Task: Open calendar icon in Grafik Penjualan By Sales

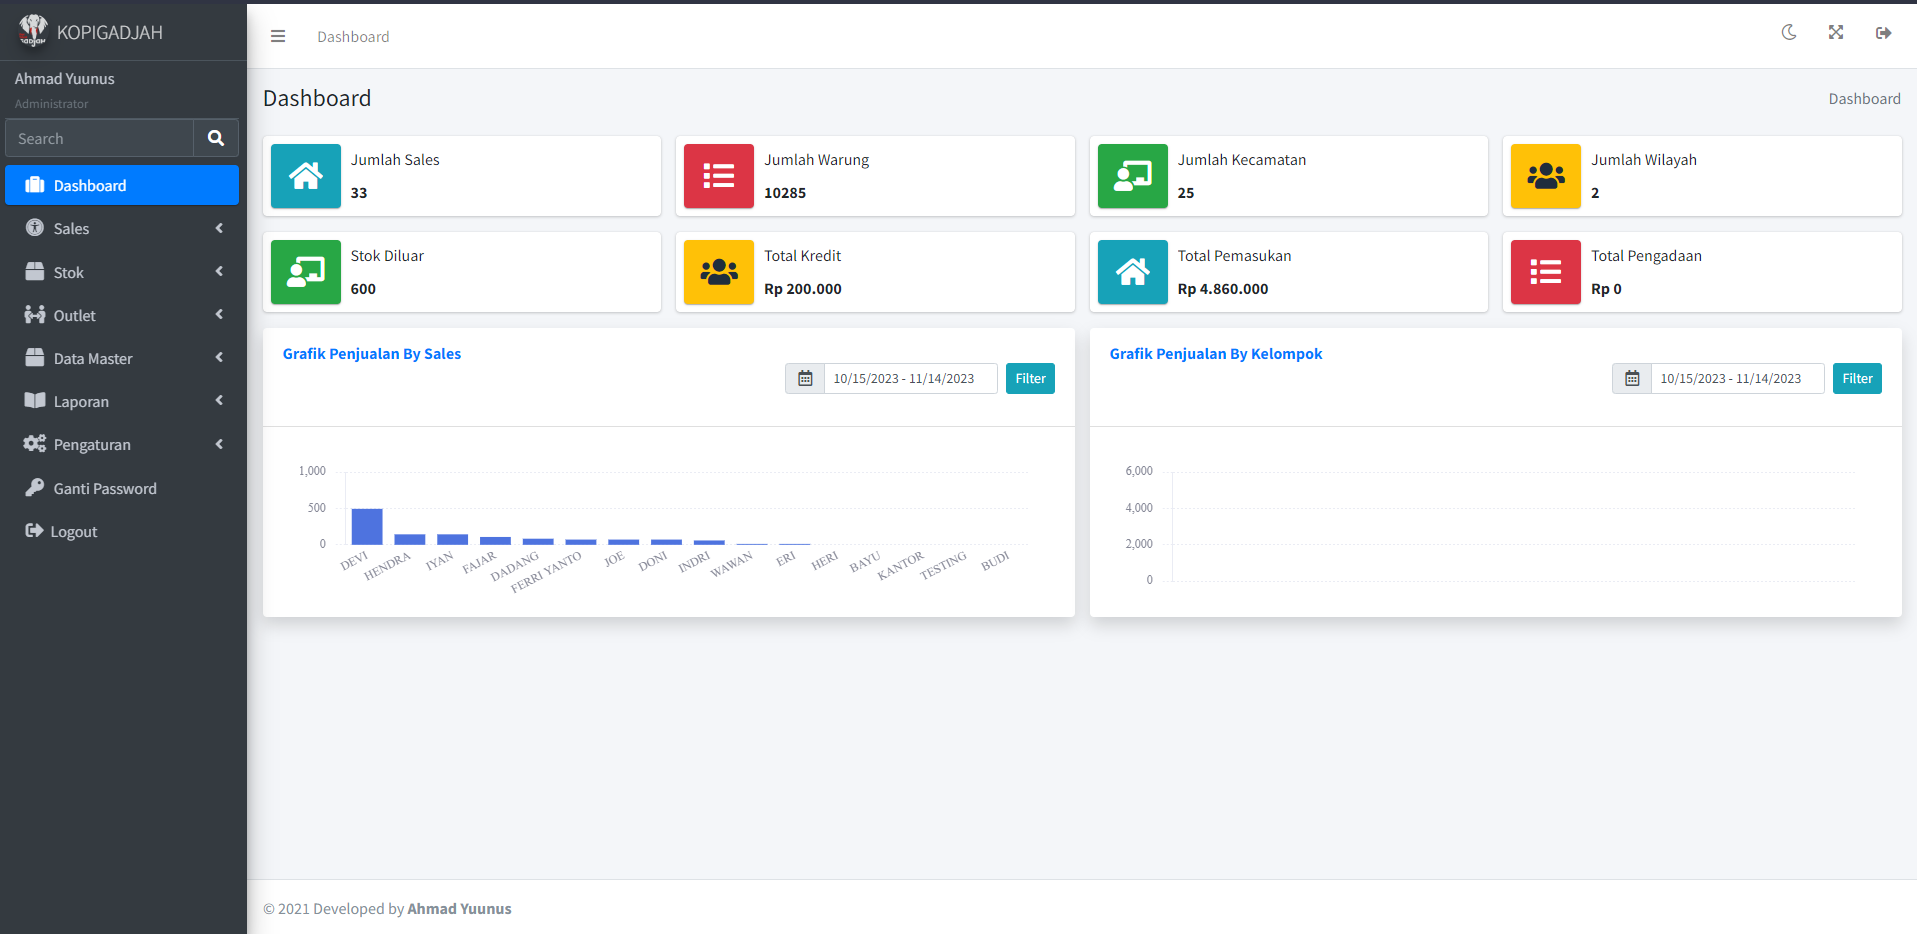Action: click(x=805, y=379)
